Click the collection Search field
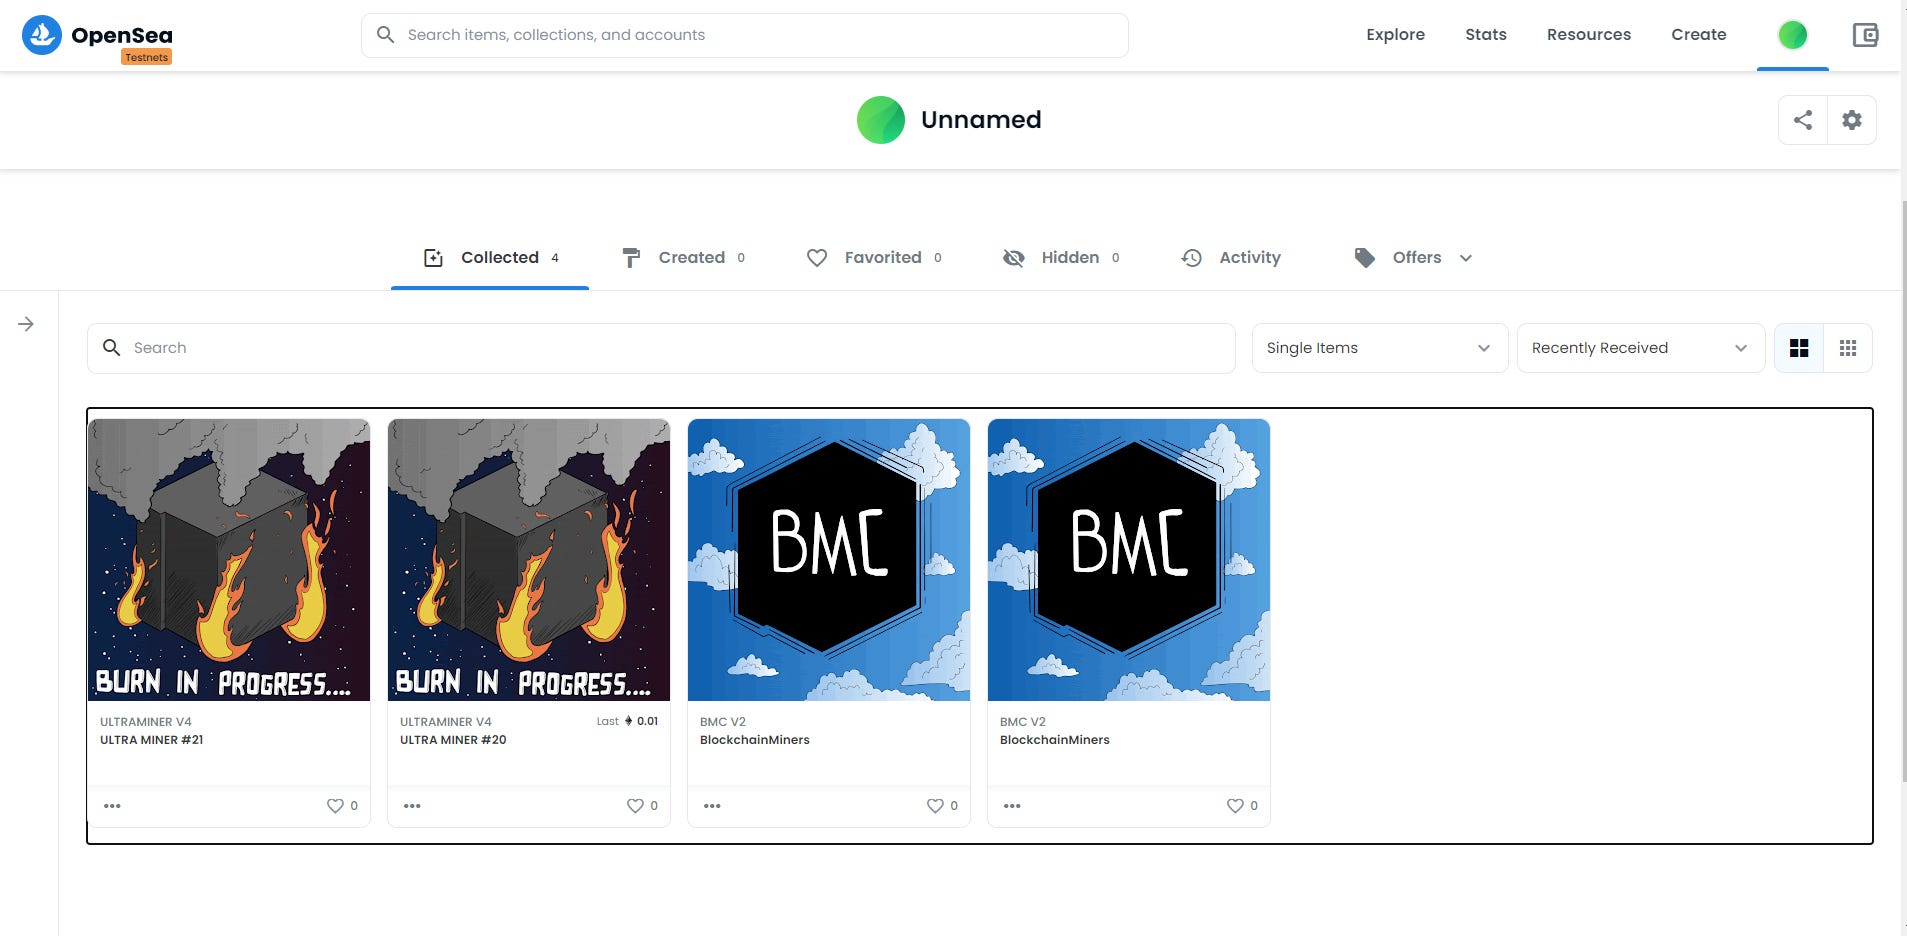Viewport: 1907px width, 936px height. coord(661,348)
